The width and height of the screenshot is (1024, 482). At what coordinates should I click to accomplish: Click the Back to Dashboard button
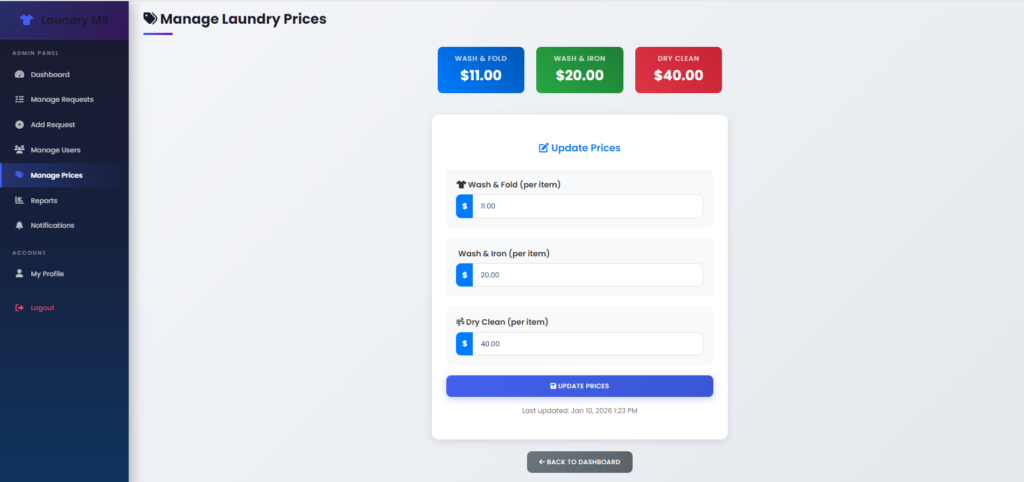579,462
